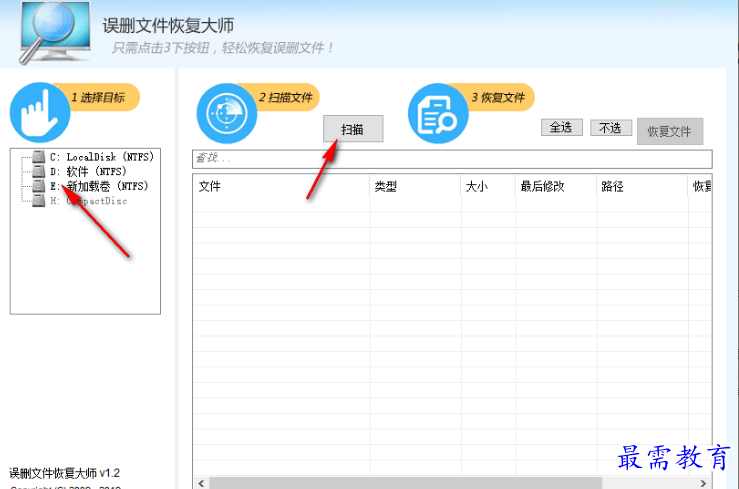Click the drive icon for D: 软件

point(39,171)
